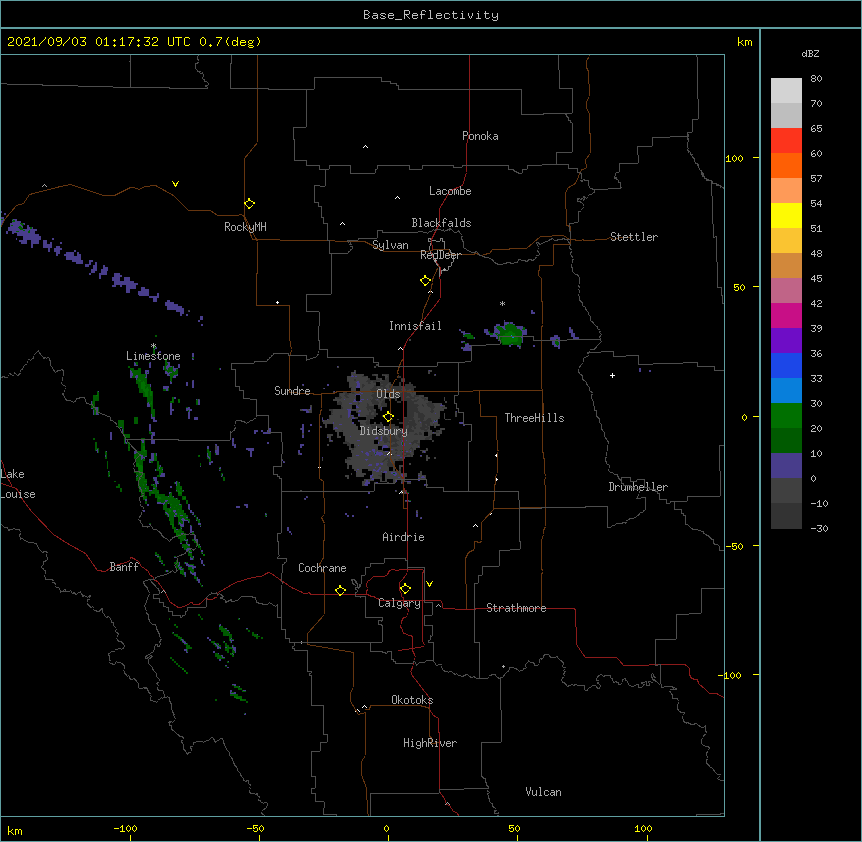
Task: Click the white caret marker southwest of Ponoka
Action: point(366,147)
